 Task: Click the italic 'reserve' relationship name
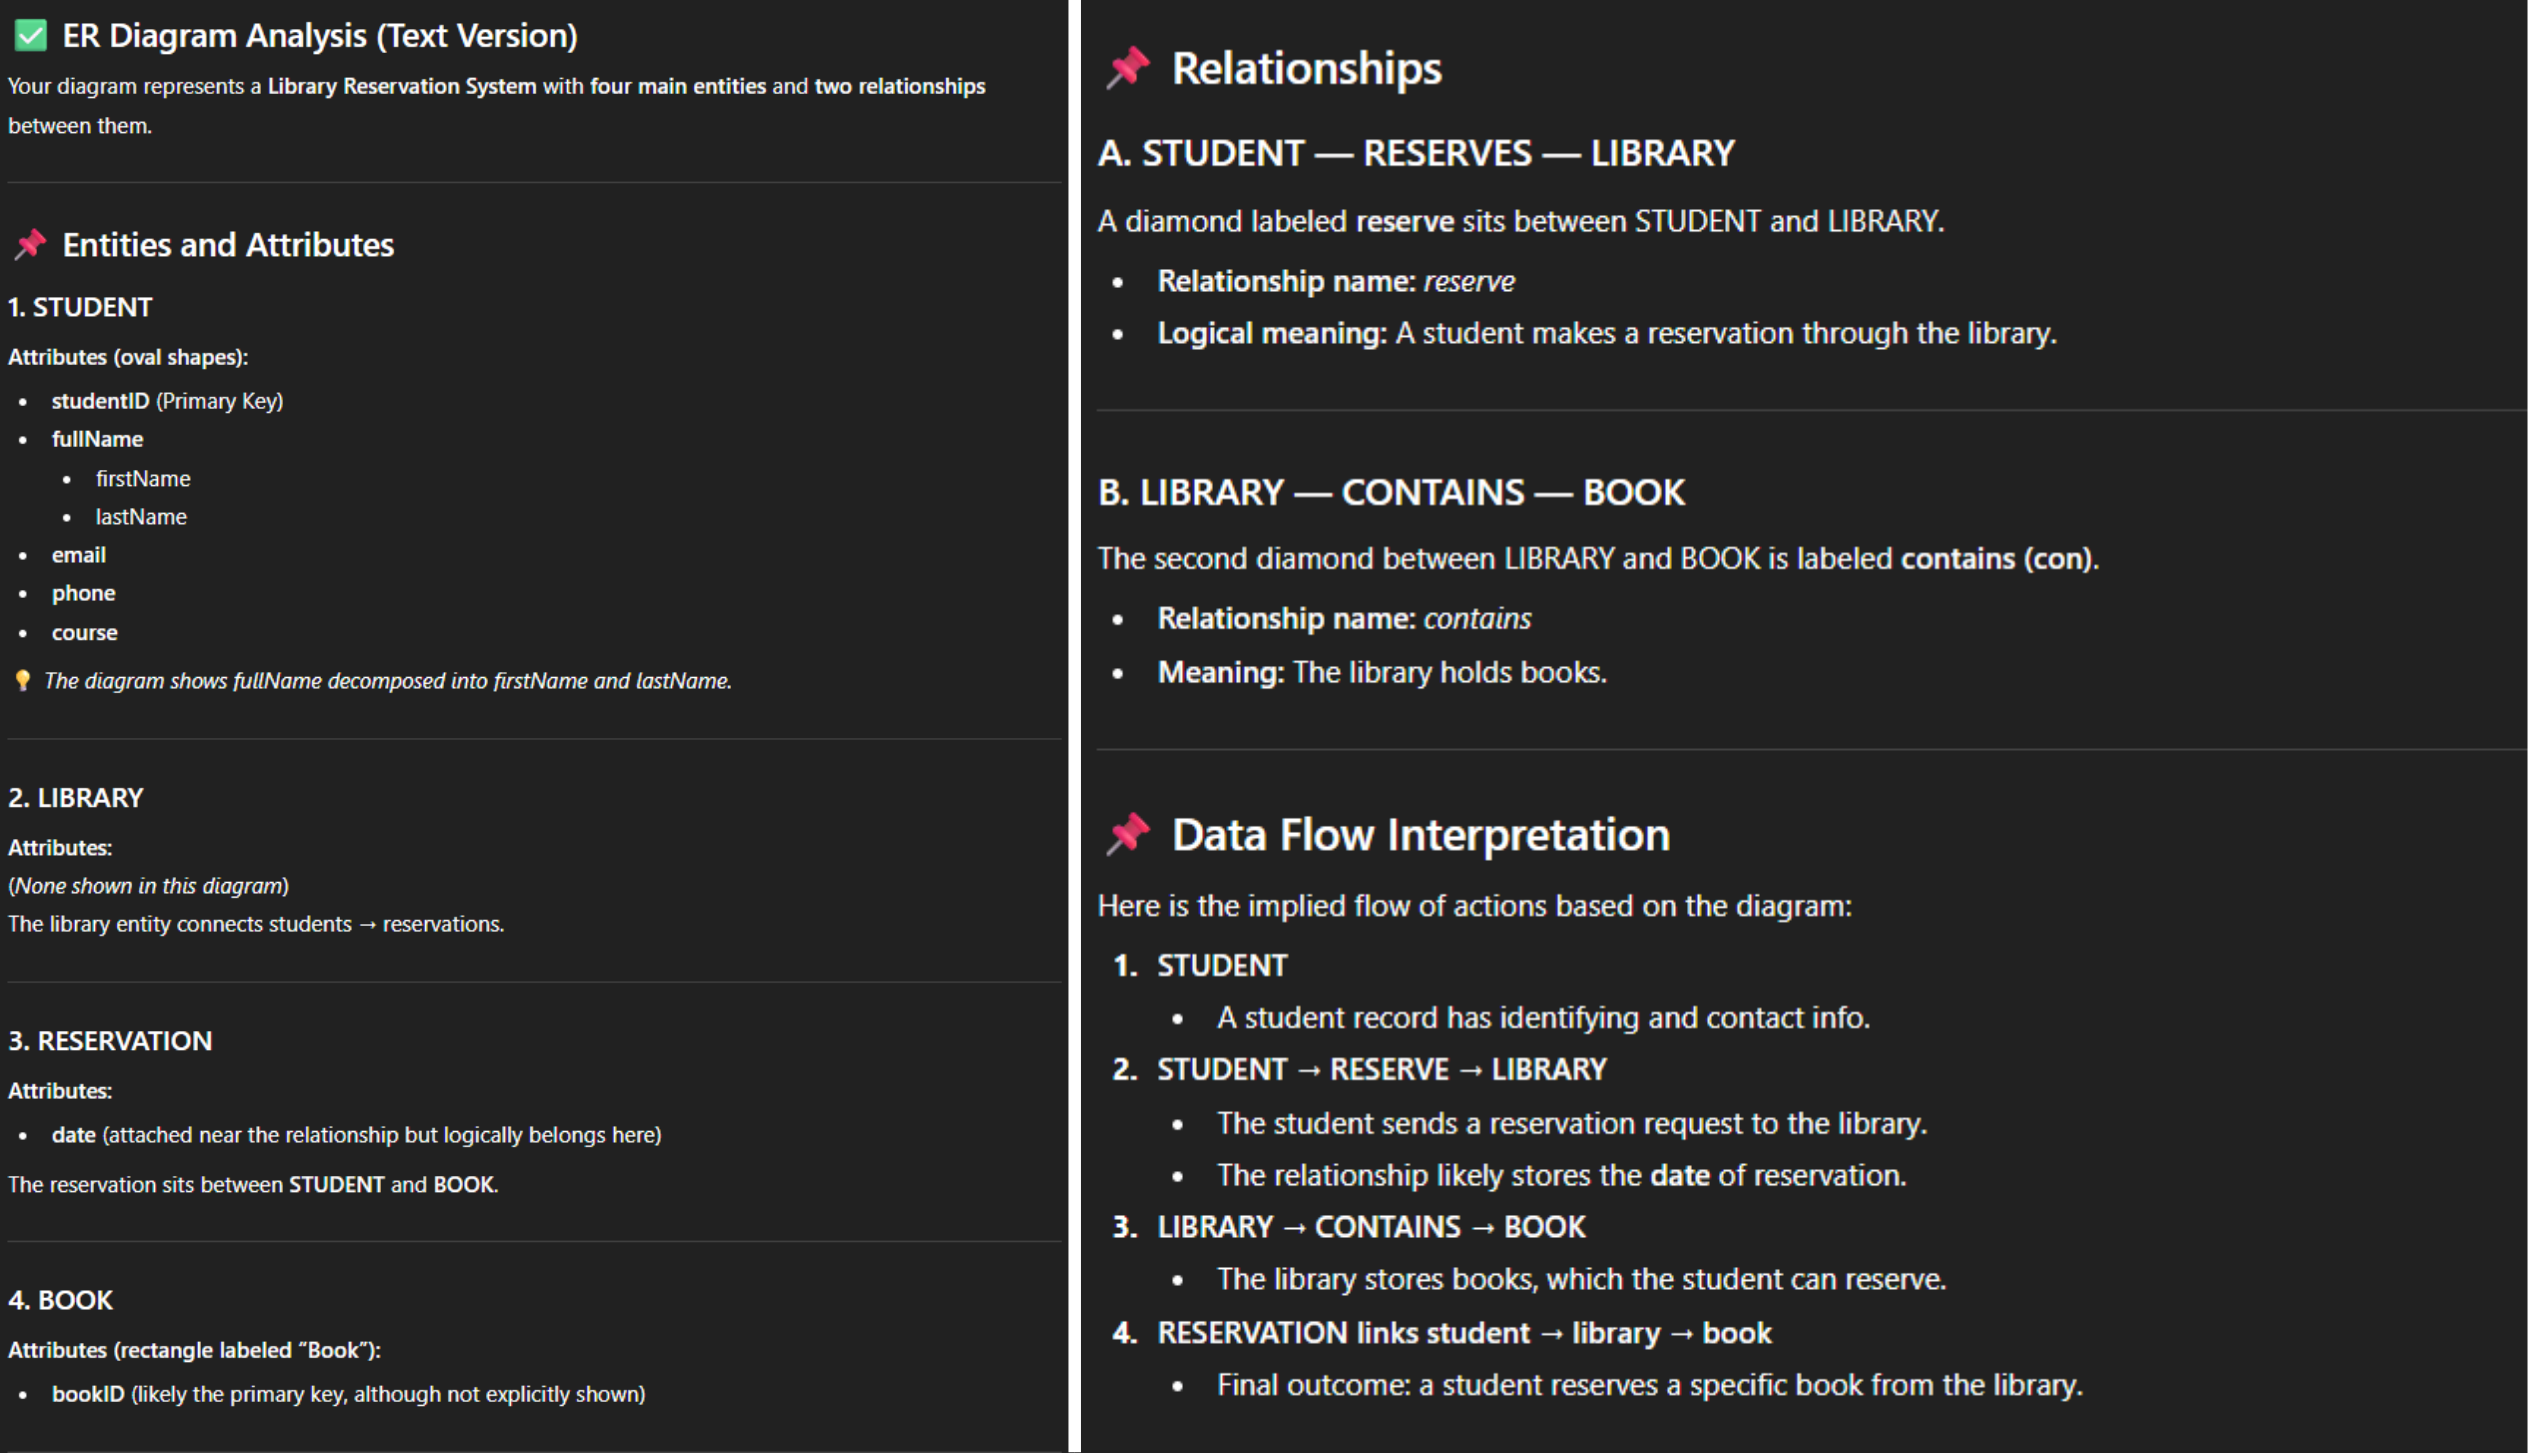point(1468,281)
